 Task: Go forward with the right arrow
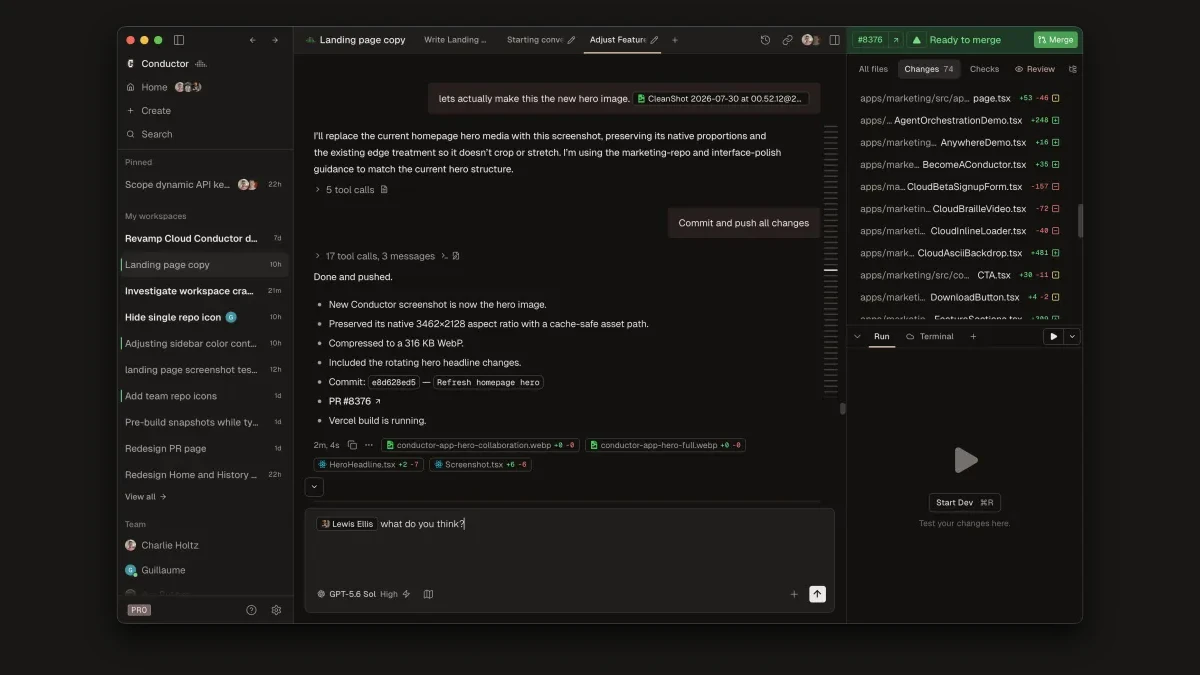(274, 40)
